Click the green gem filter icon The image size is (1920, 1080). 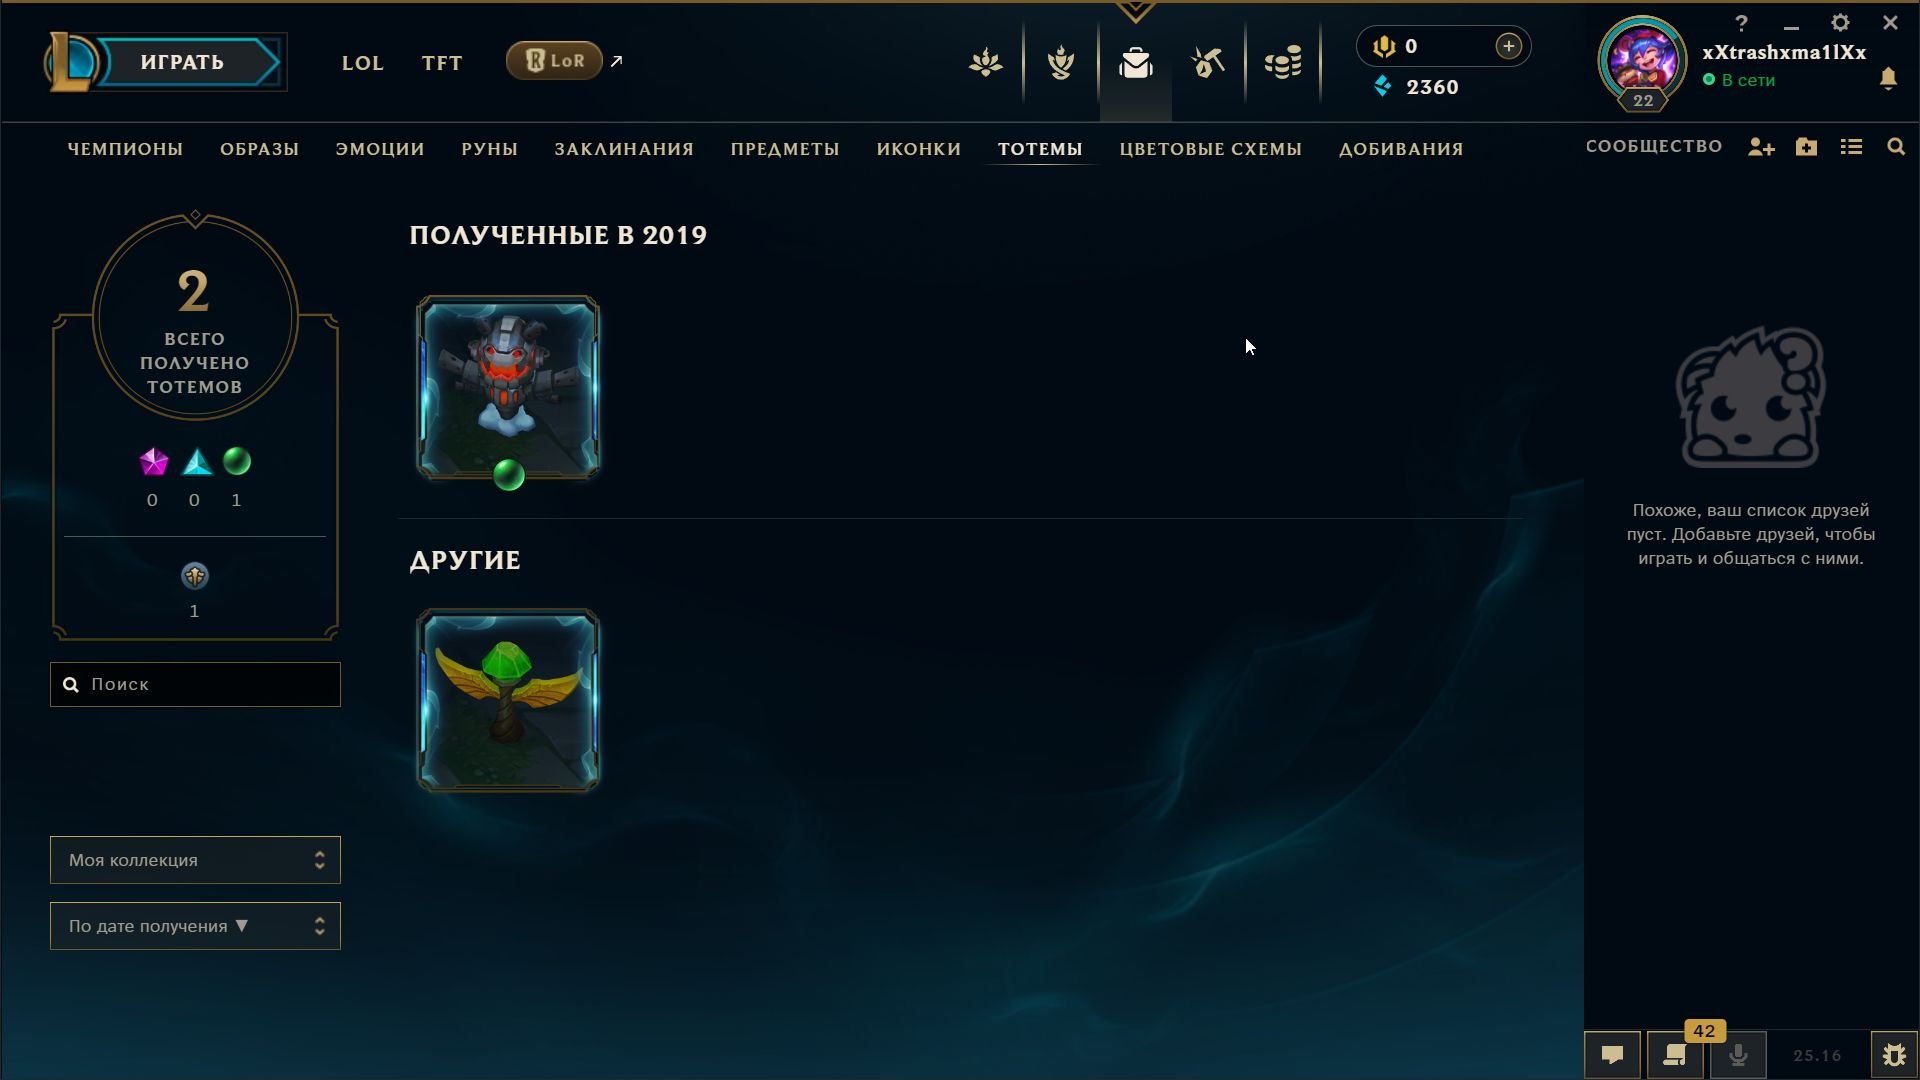pos(237,461)
